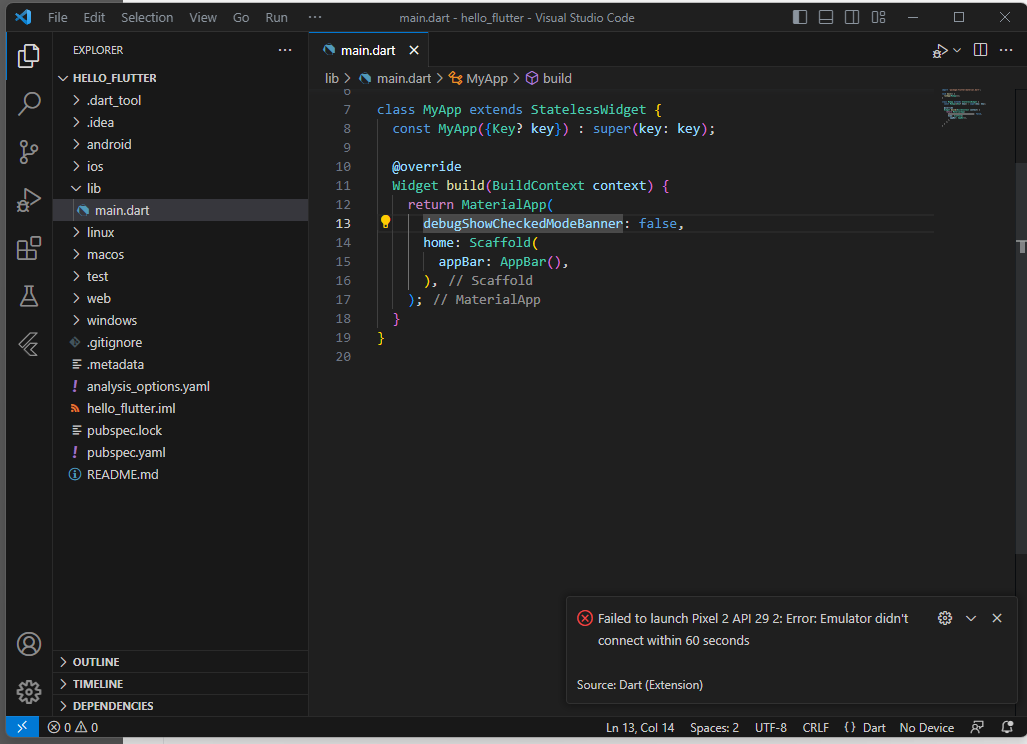Open the Go menu

[241, 17]
